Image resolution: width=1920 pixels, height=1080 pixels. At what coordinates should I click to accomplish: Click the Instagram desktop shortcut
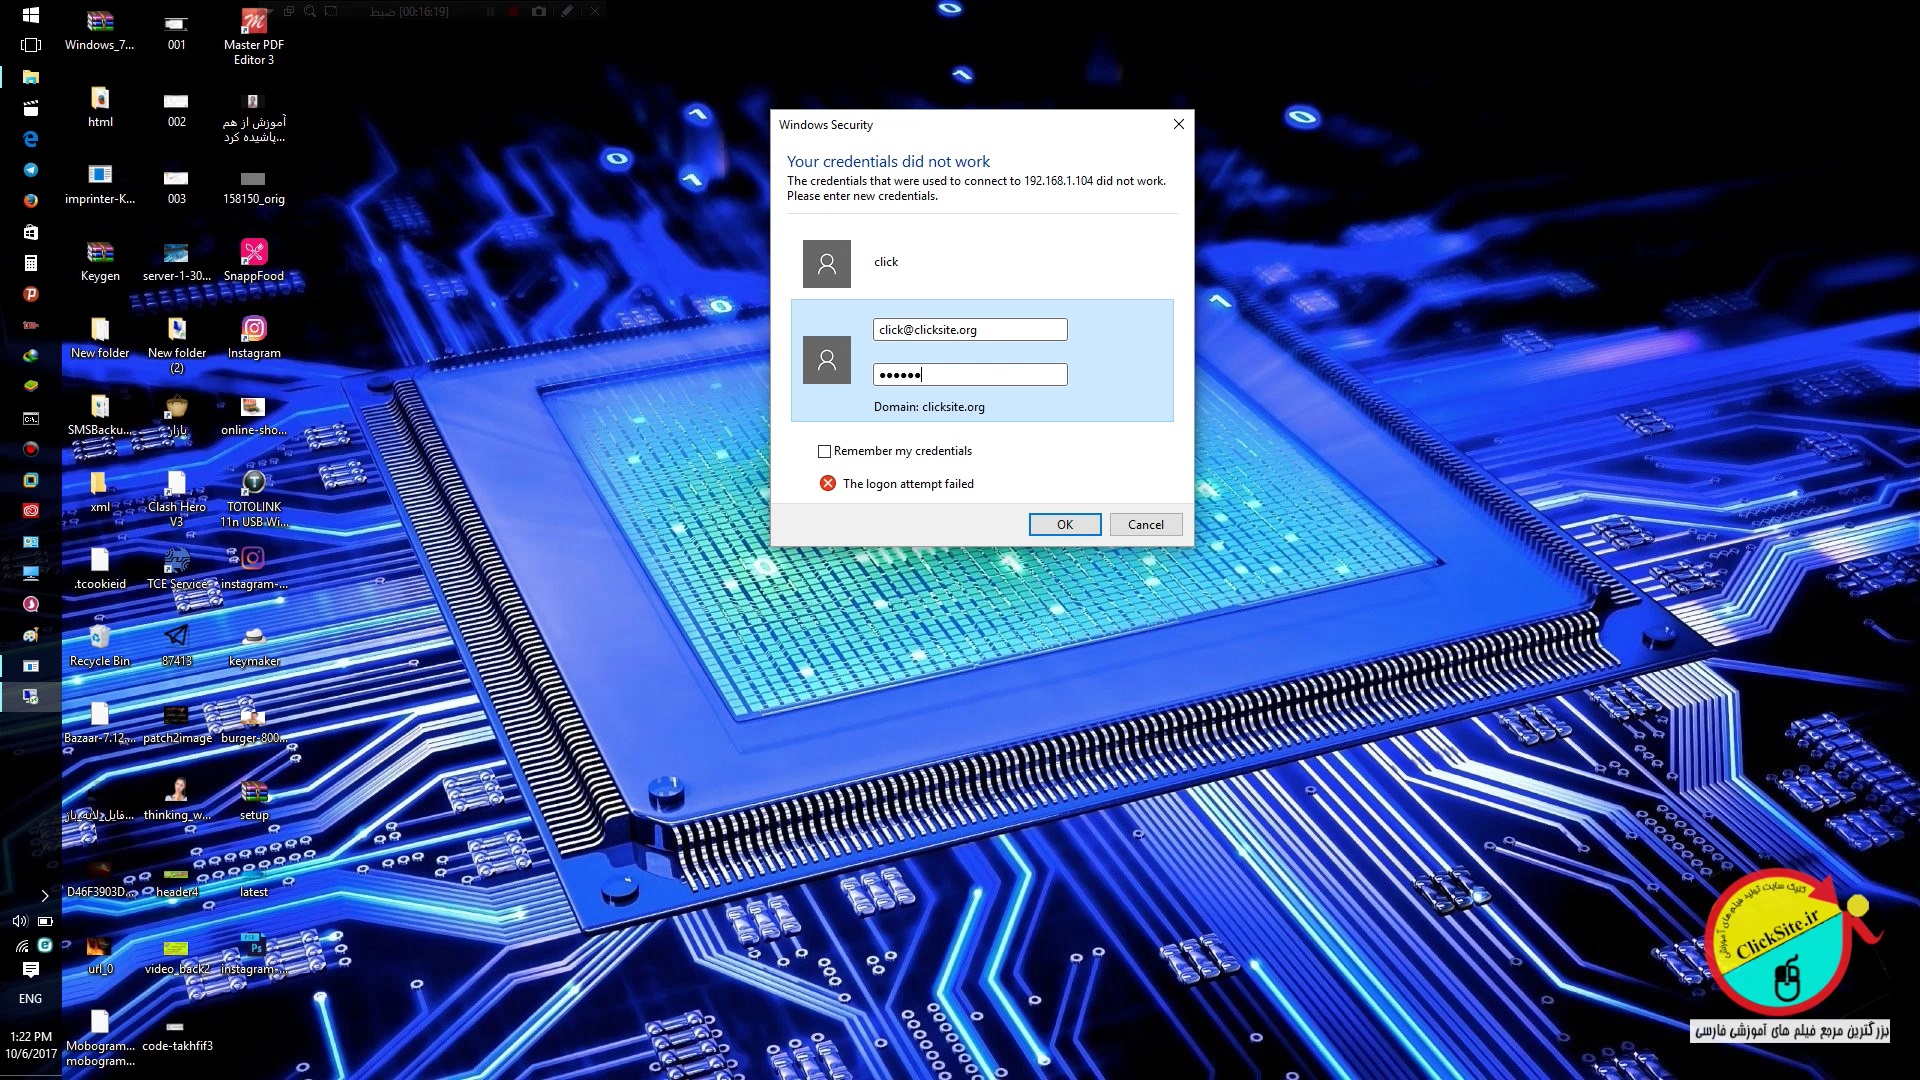point(253,336)
